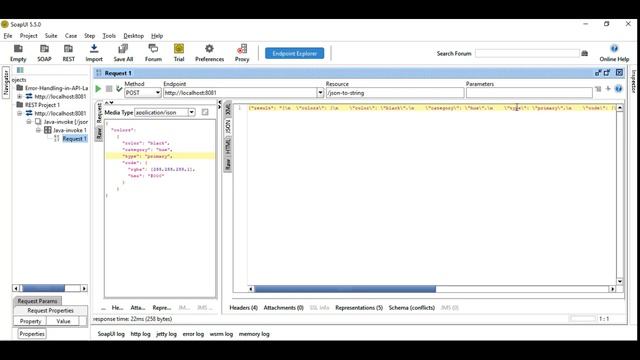This screenshot has width=640, height=360.
Task: Open the Case menu
Action: tap(71, 36)
